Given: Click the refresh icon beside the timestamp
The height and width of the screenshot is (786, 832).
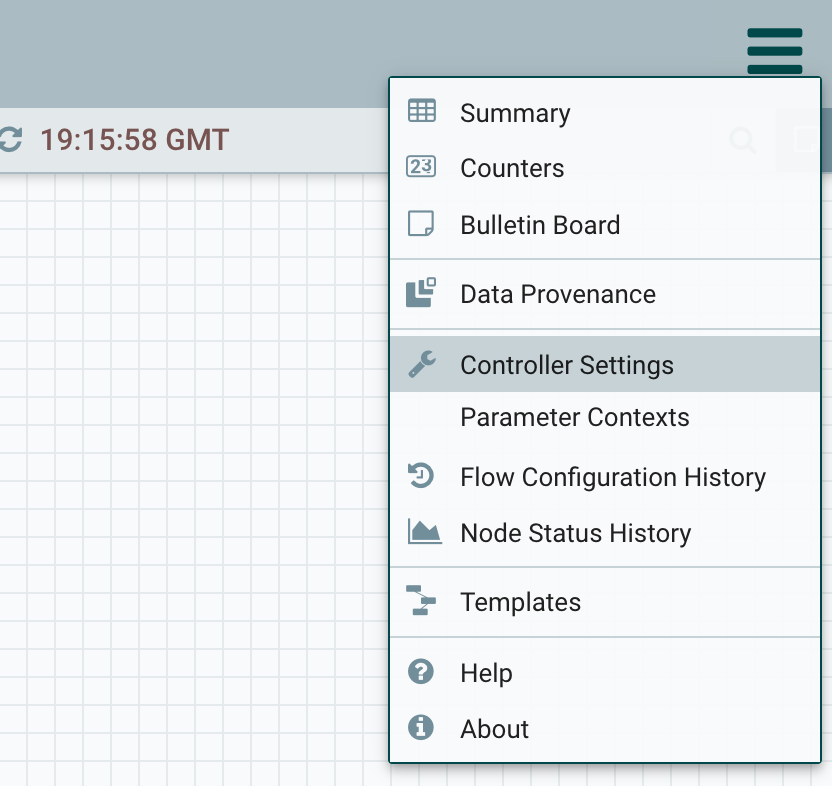Looking at the screenshot, I should (x=9, y=139).
